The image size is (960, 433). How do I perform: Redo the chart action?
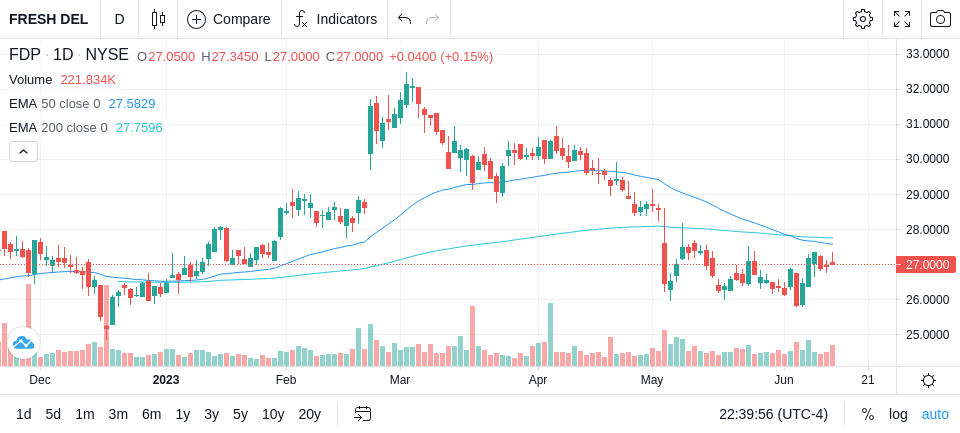click(433, 19)
